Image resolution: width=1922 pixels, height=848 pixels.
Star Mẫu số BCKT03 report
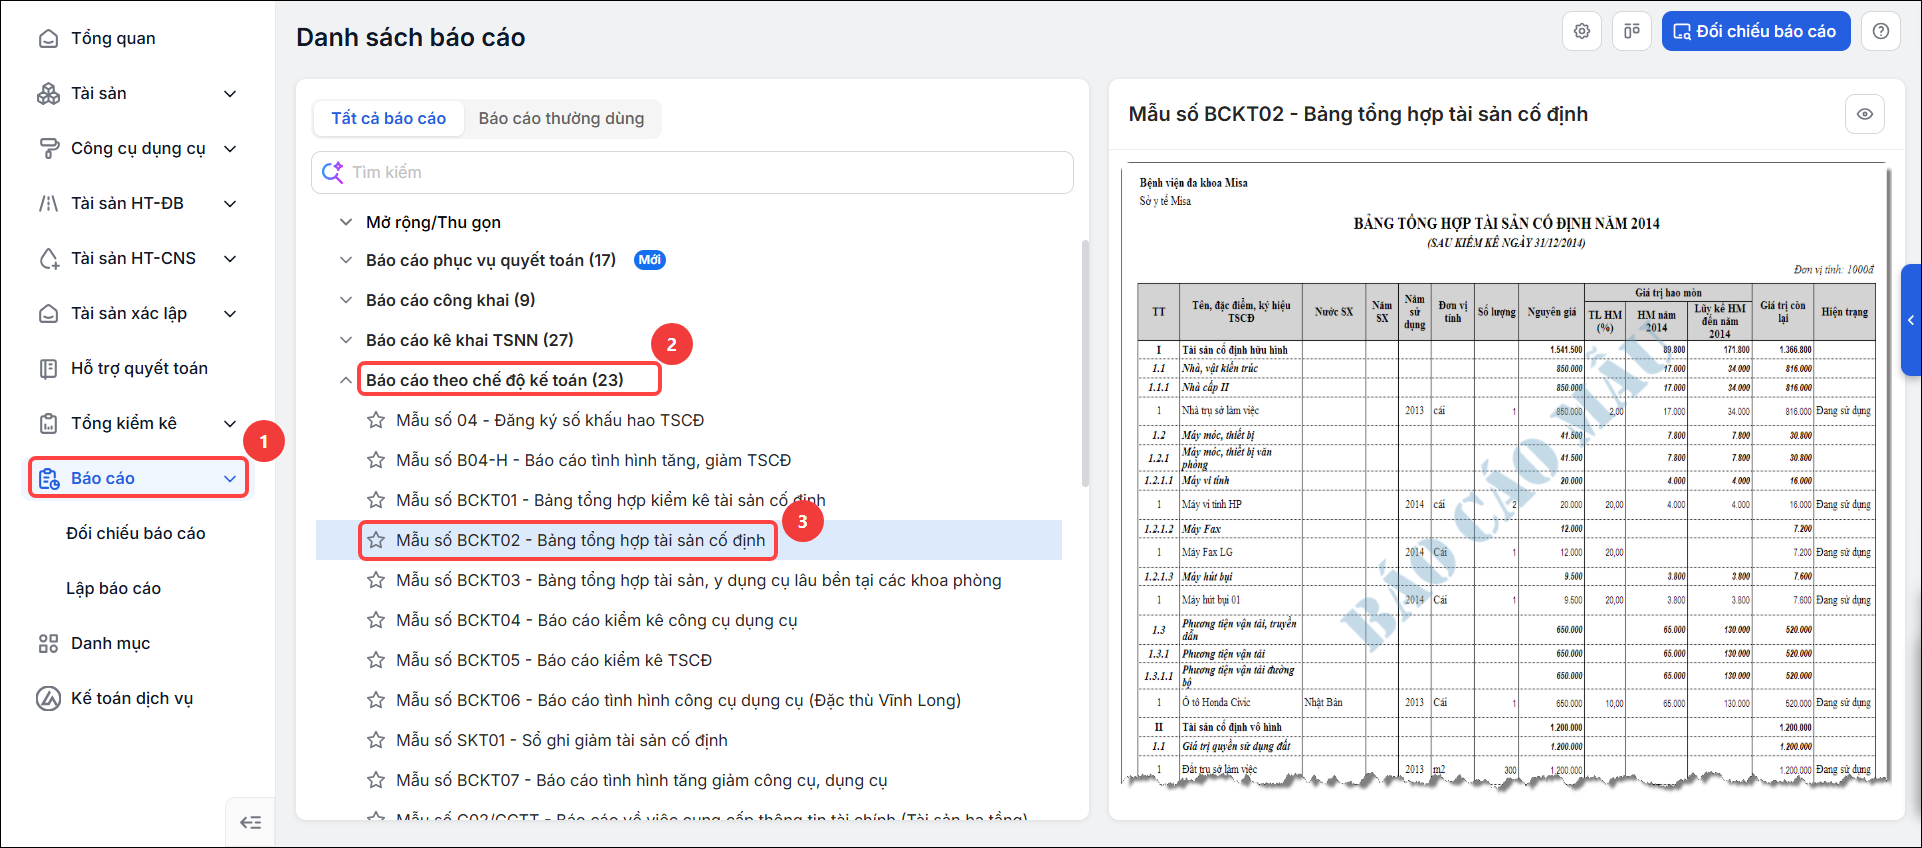[376, 580]
